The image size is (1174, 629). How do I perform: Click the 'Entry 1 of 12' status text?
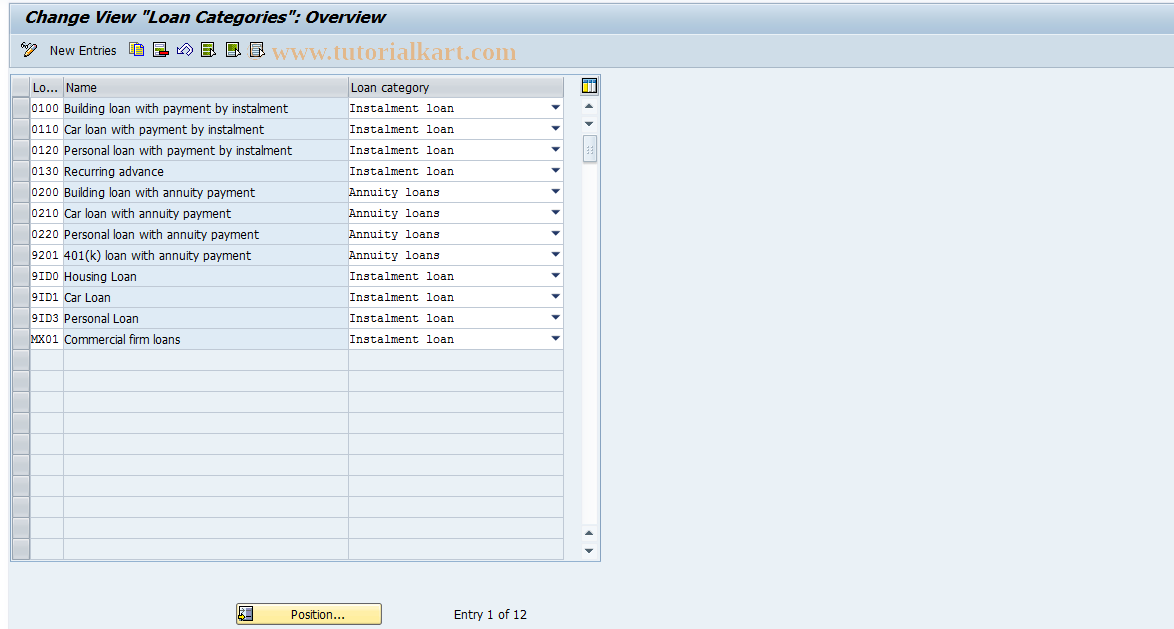[x=490, y=614]
